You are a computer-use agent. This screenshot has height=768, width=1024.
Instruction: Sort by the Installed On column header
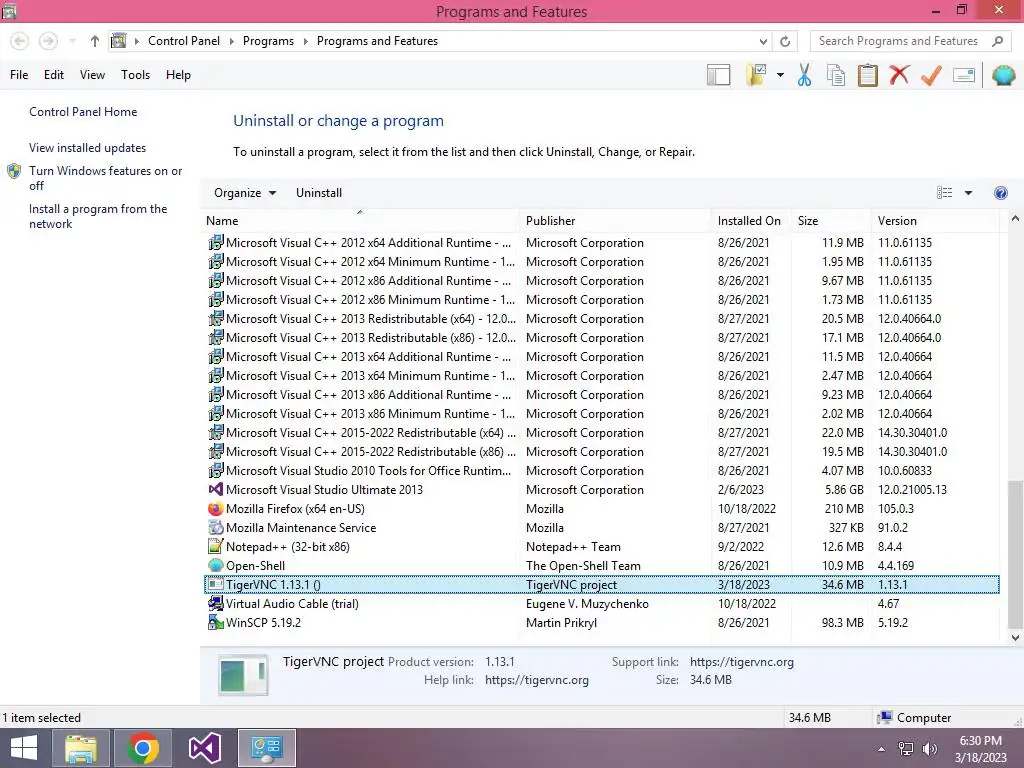click(x=751, y=221)
